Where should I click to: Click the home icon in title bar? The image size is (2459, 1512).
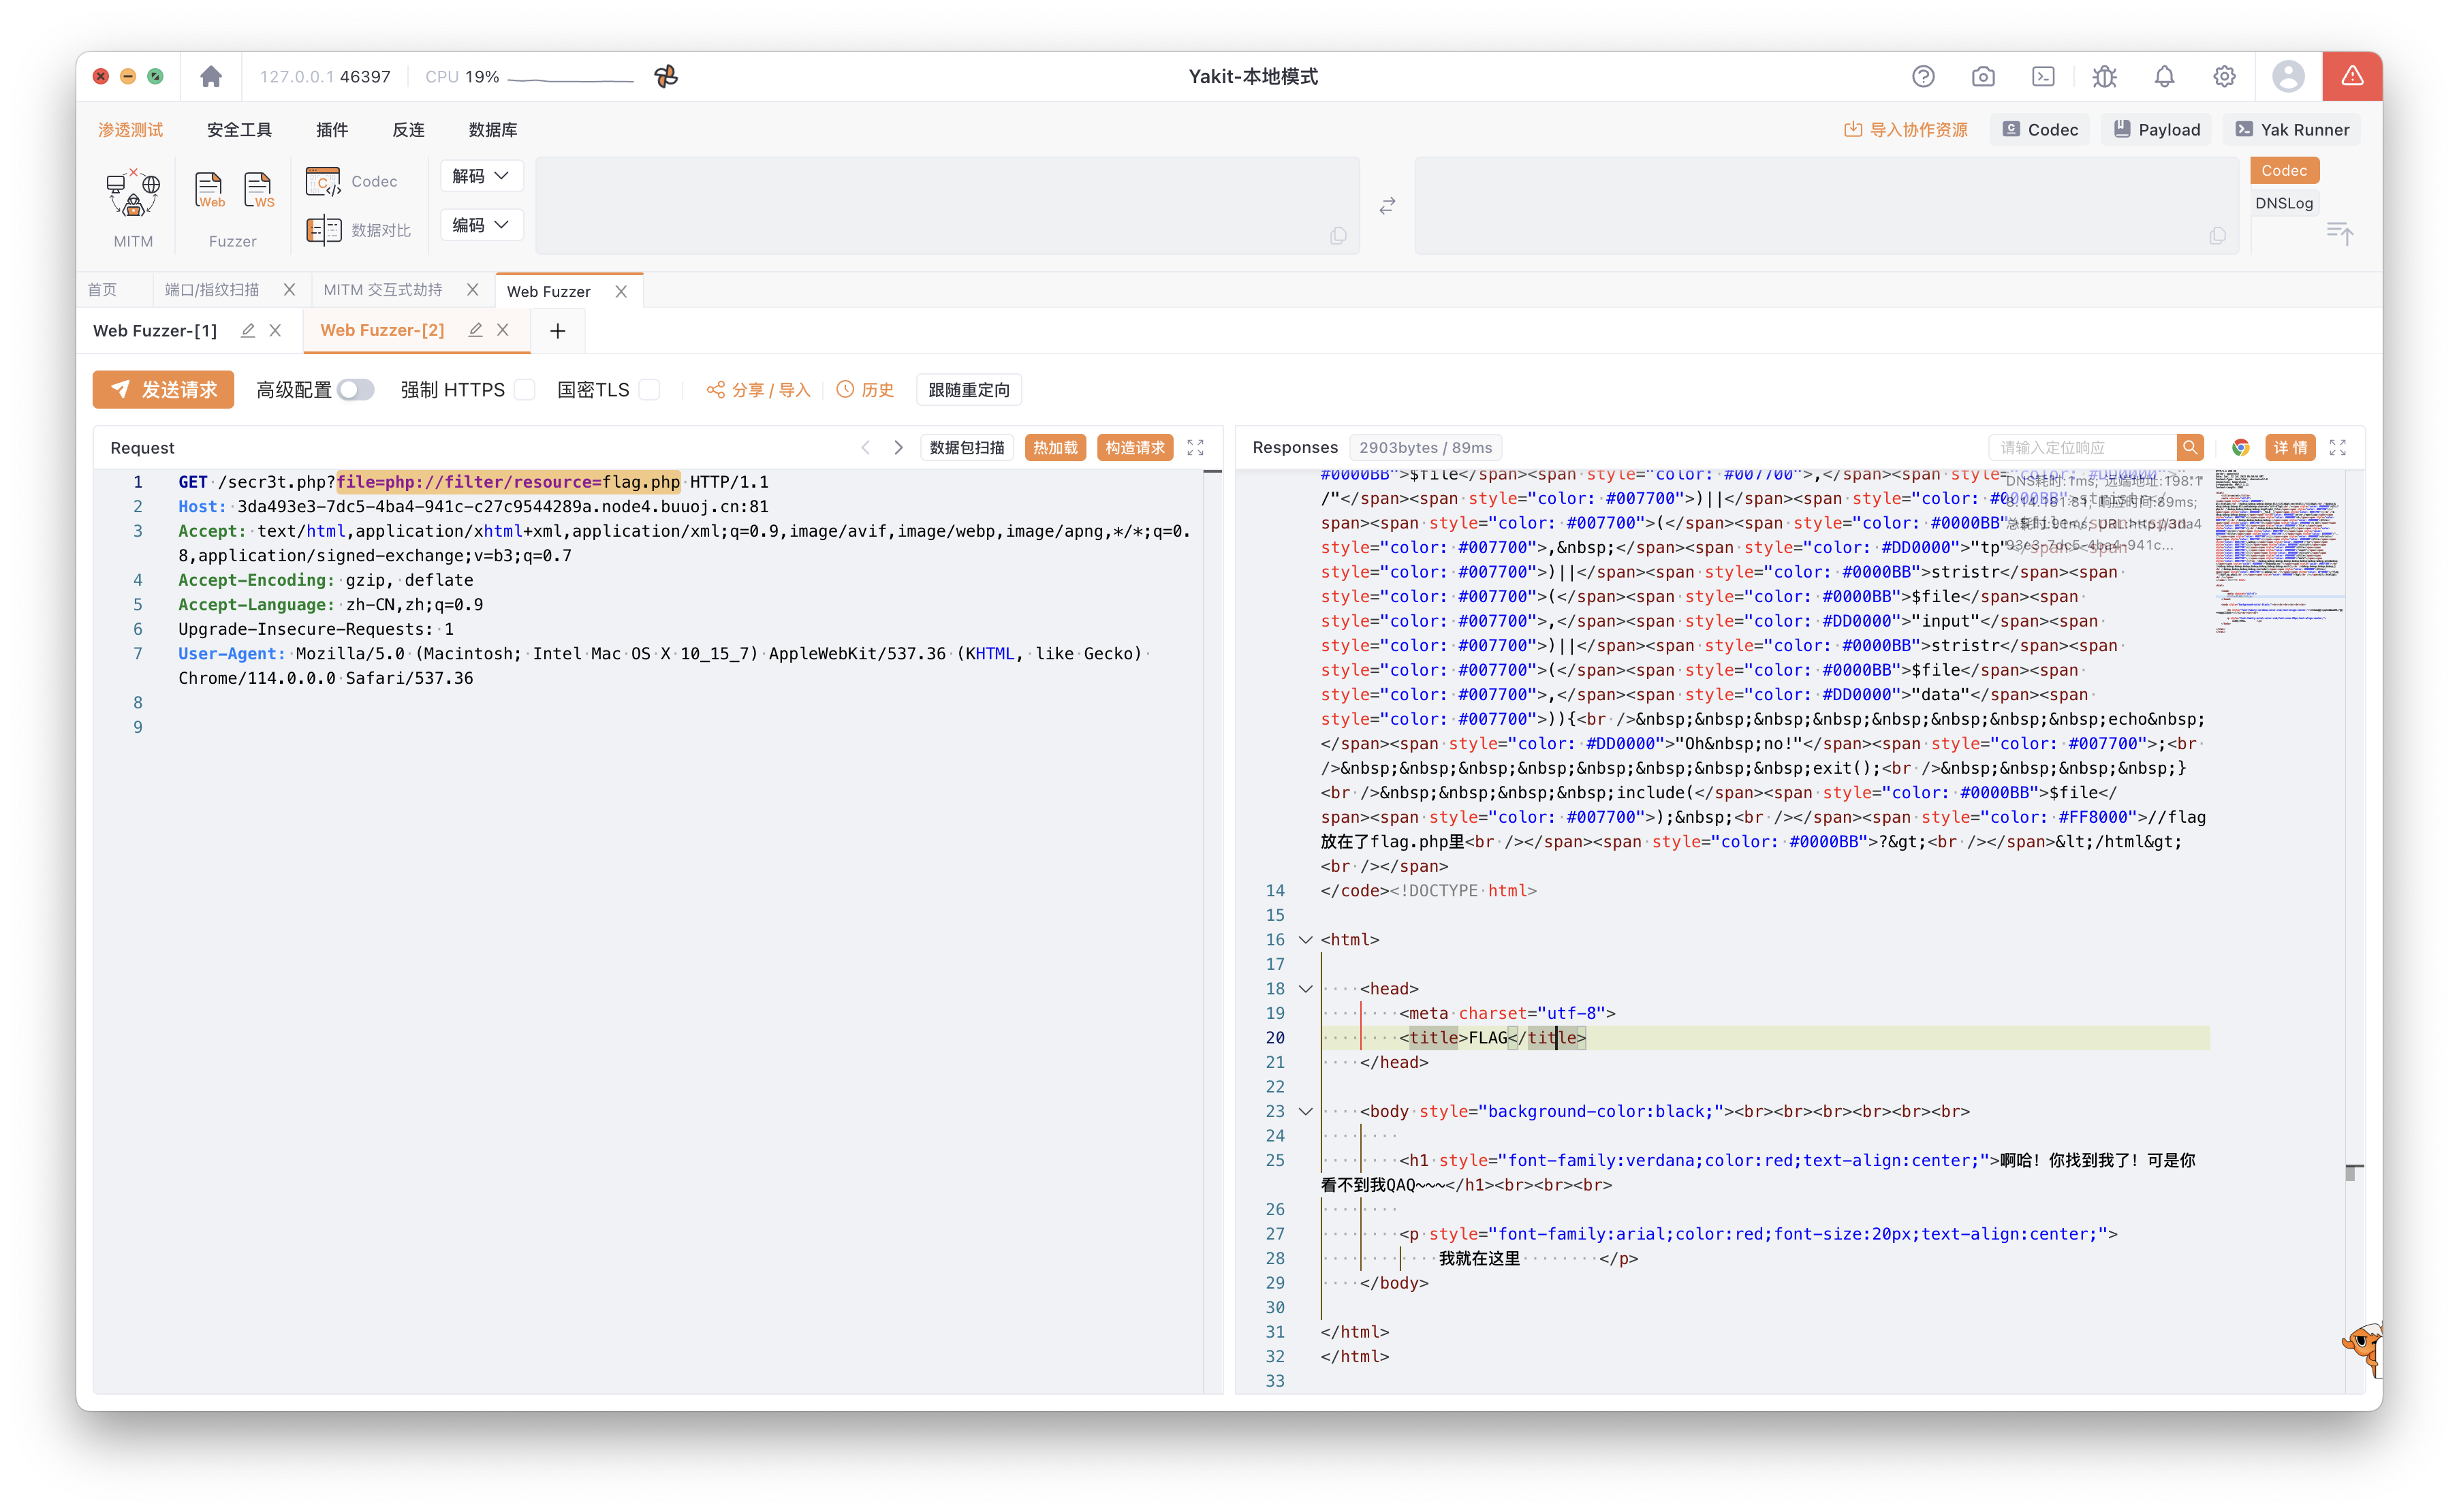coord(211,77)
